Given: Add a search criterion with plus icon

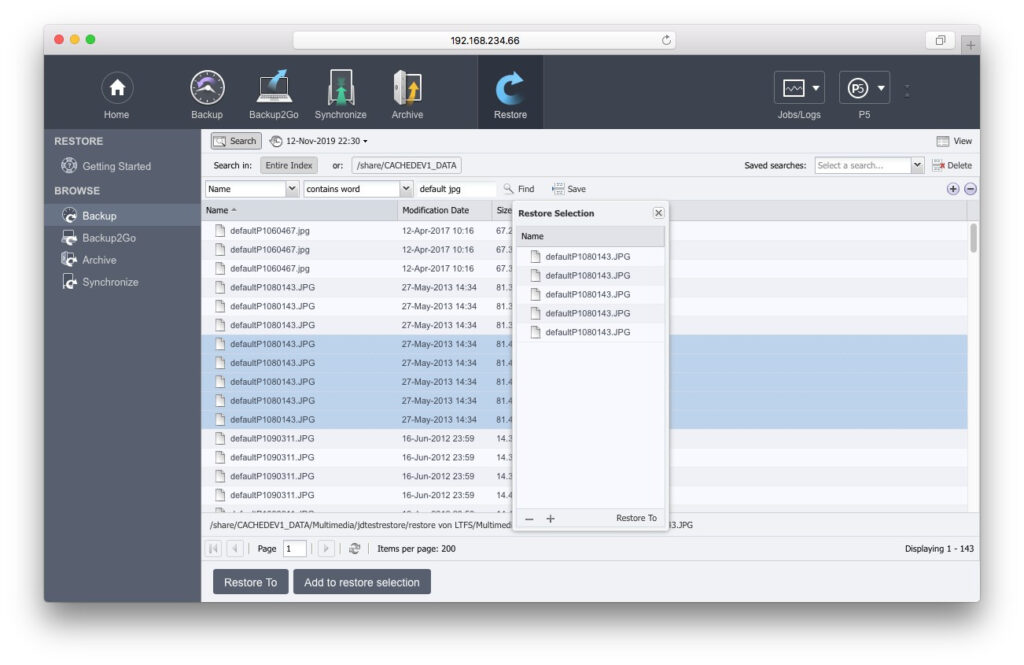Looking at the screenshot, I should point(952,189).
